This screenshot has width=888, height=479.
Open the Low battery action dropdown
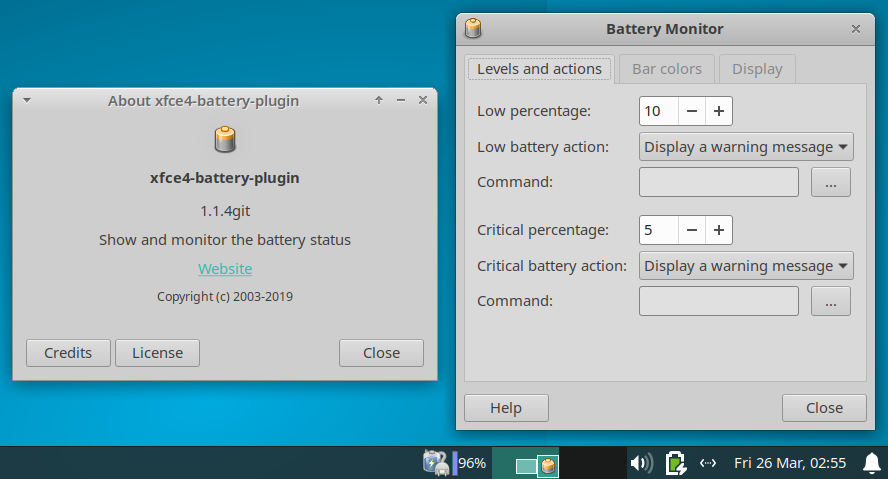click(746, 147)
